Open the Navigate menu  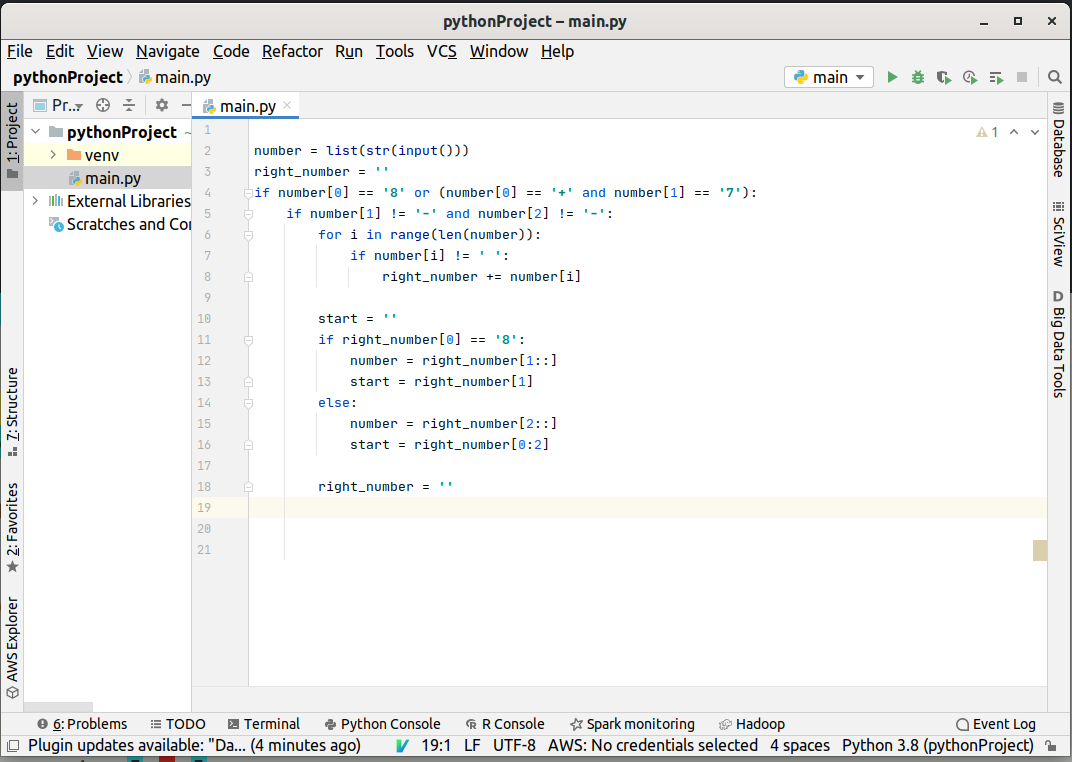[168, 51]
